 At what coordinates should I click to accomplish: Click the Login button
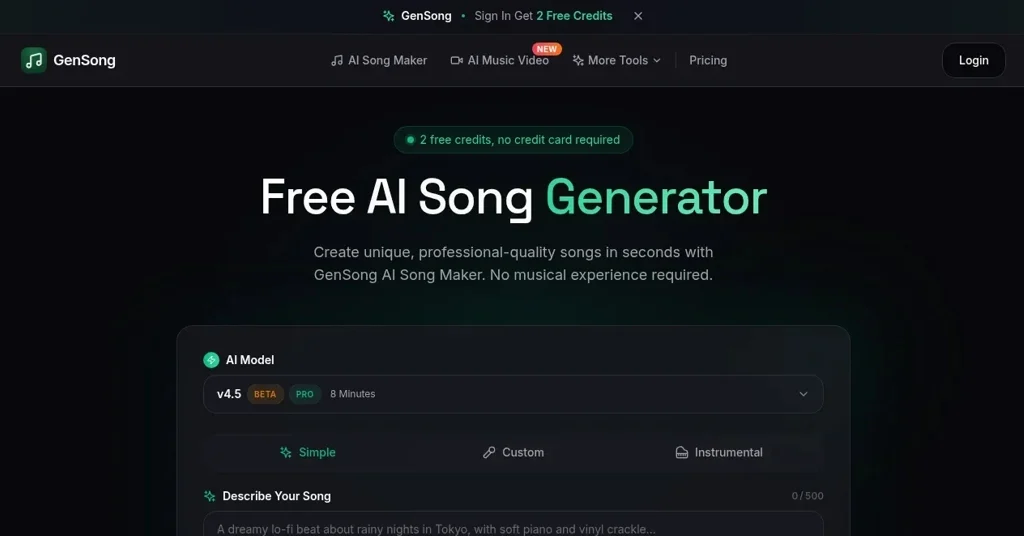973,60
